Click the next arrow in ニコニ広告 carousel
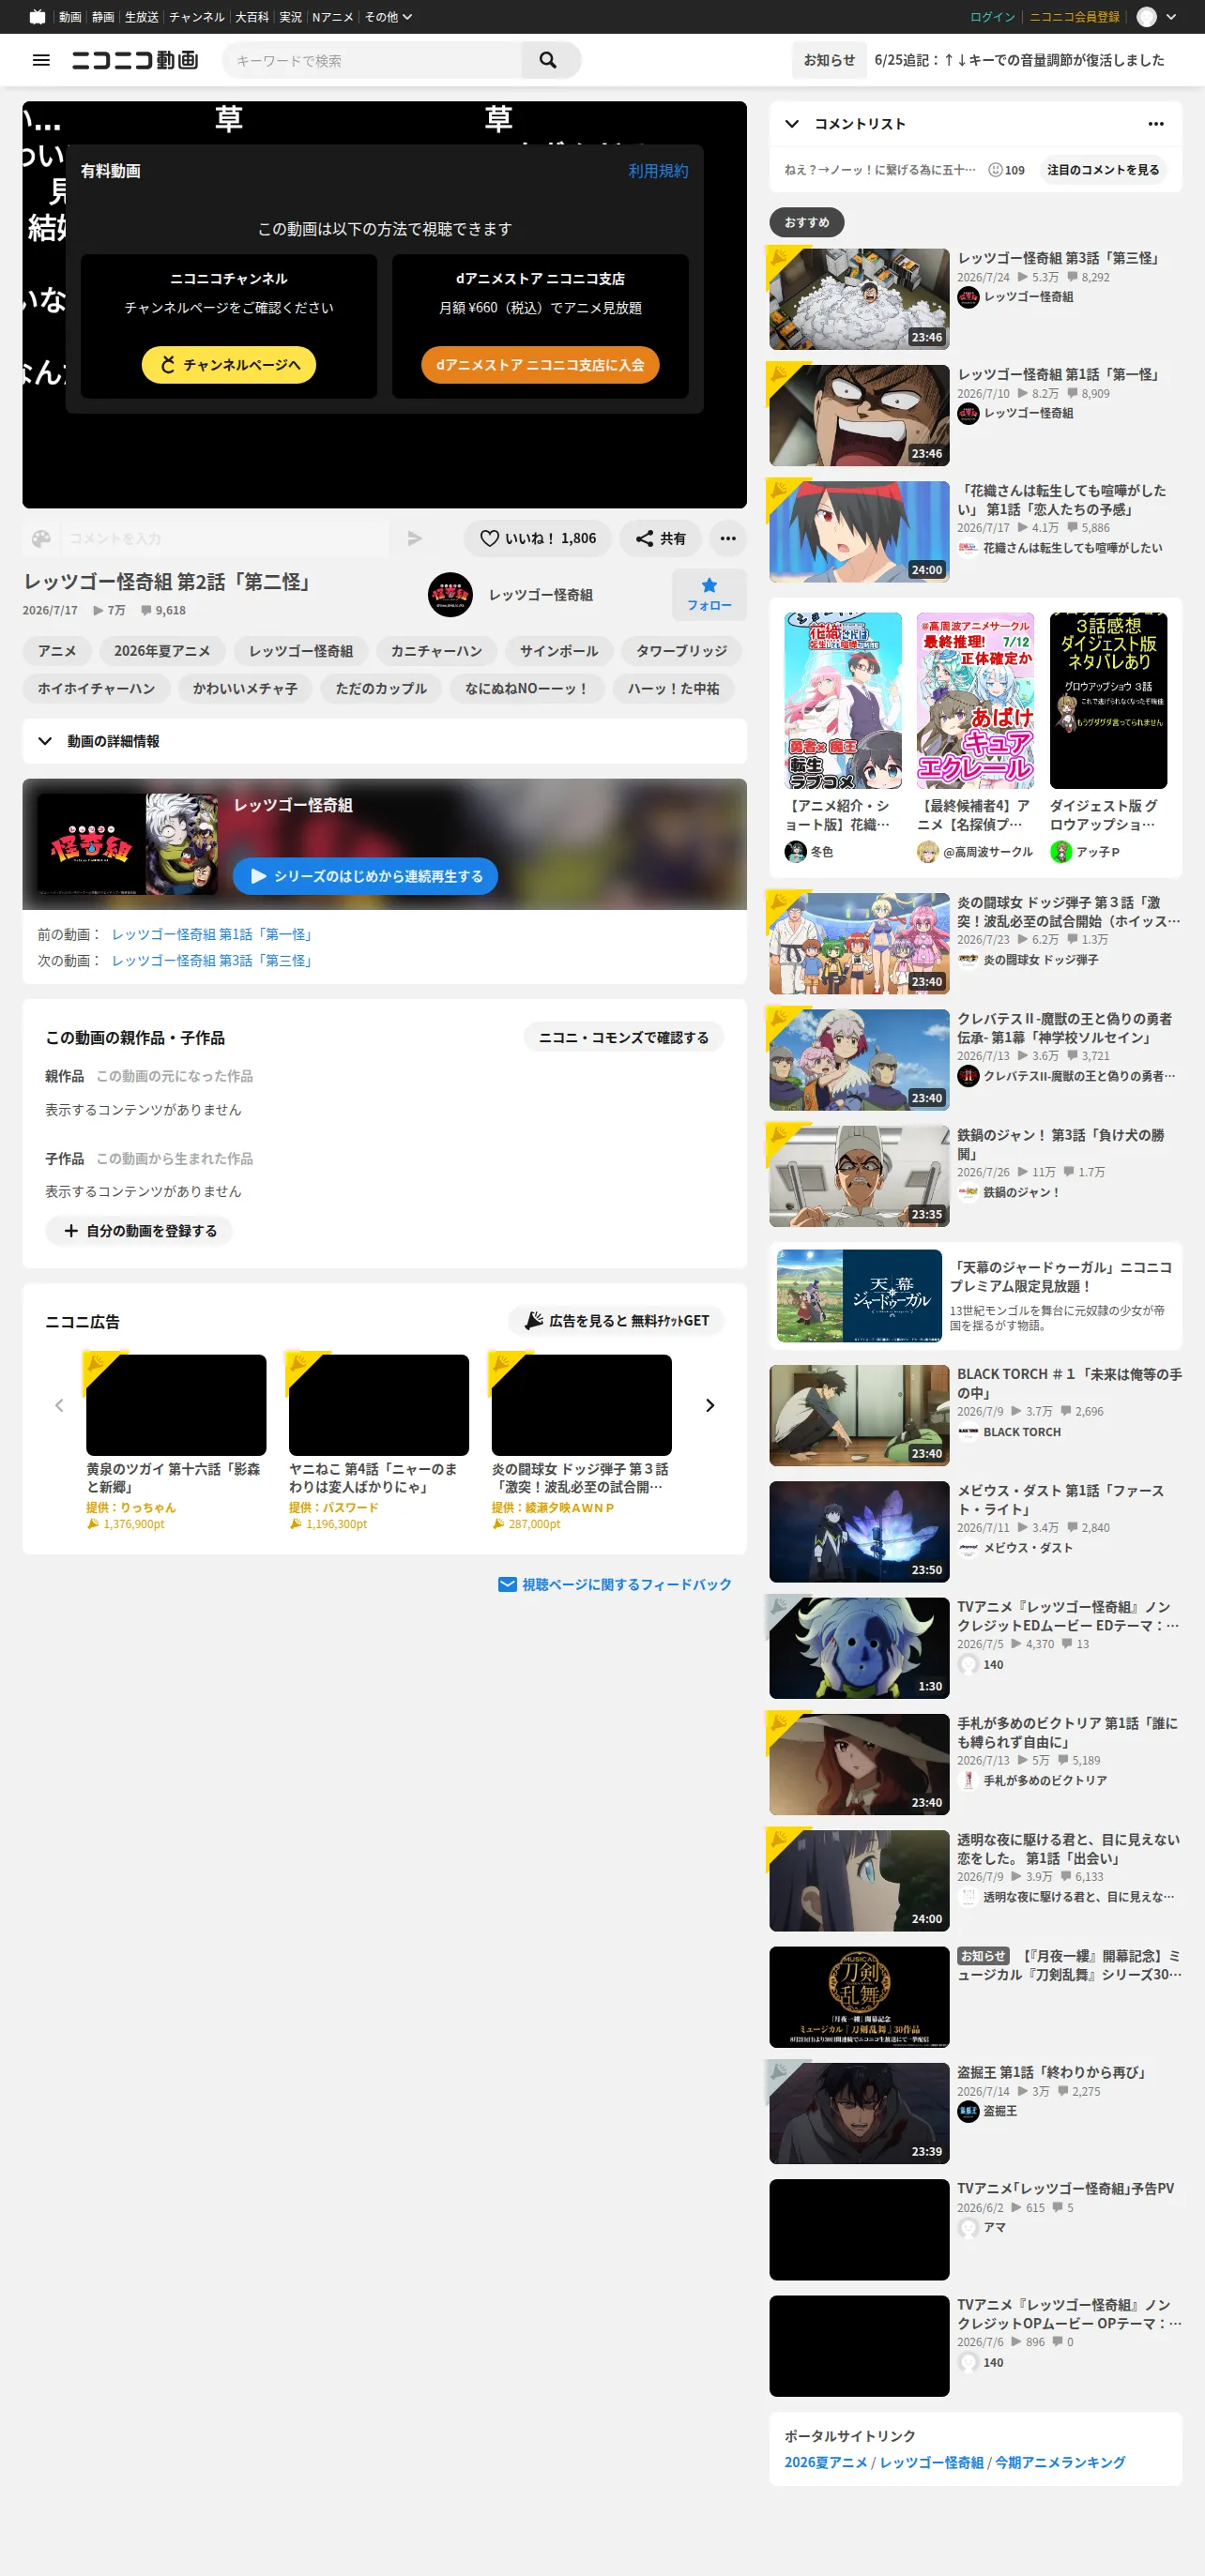This screenshot has height=2576, width=1205. pos(710,1404)
